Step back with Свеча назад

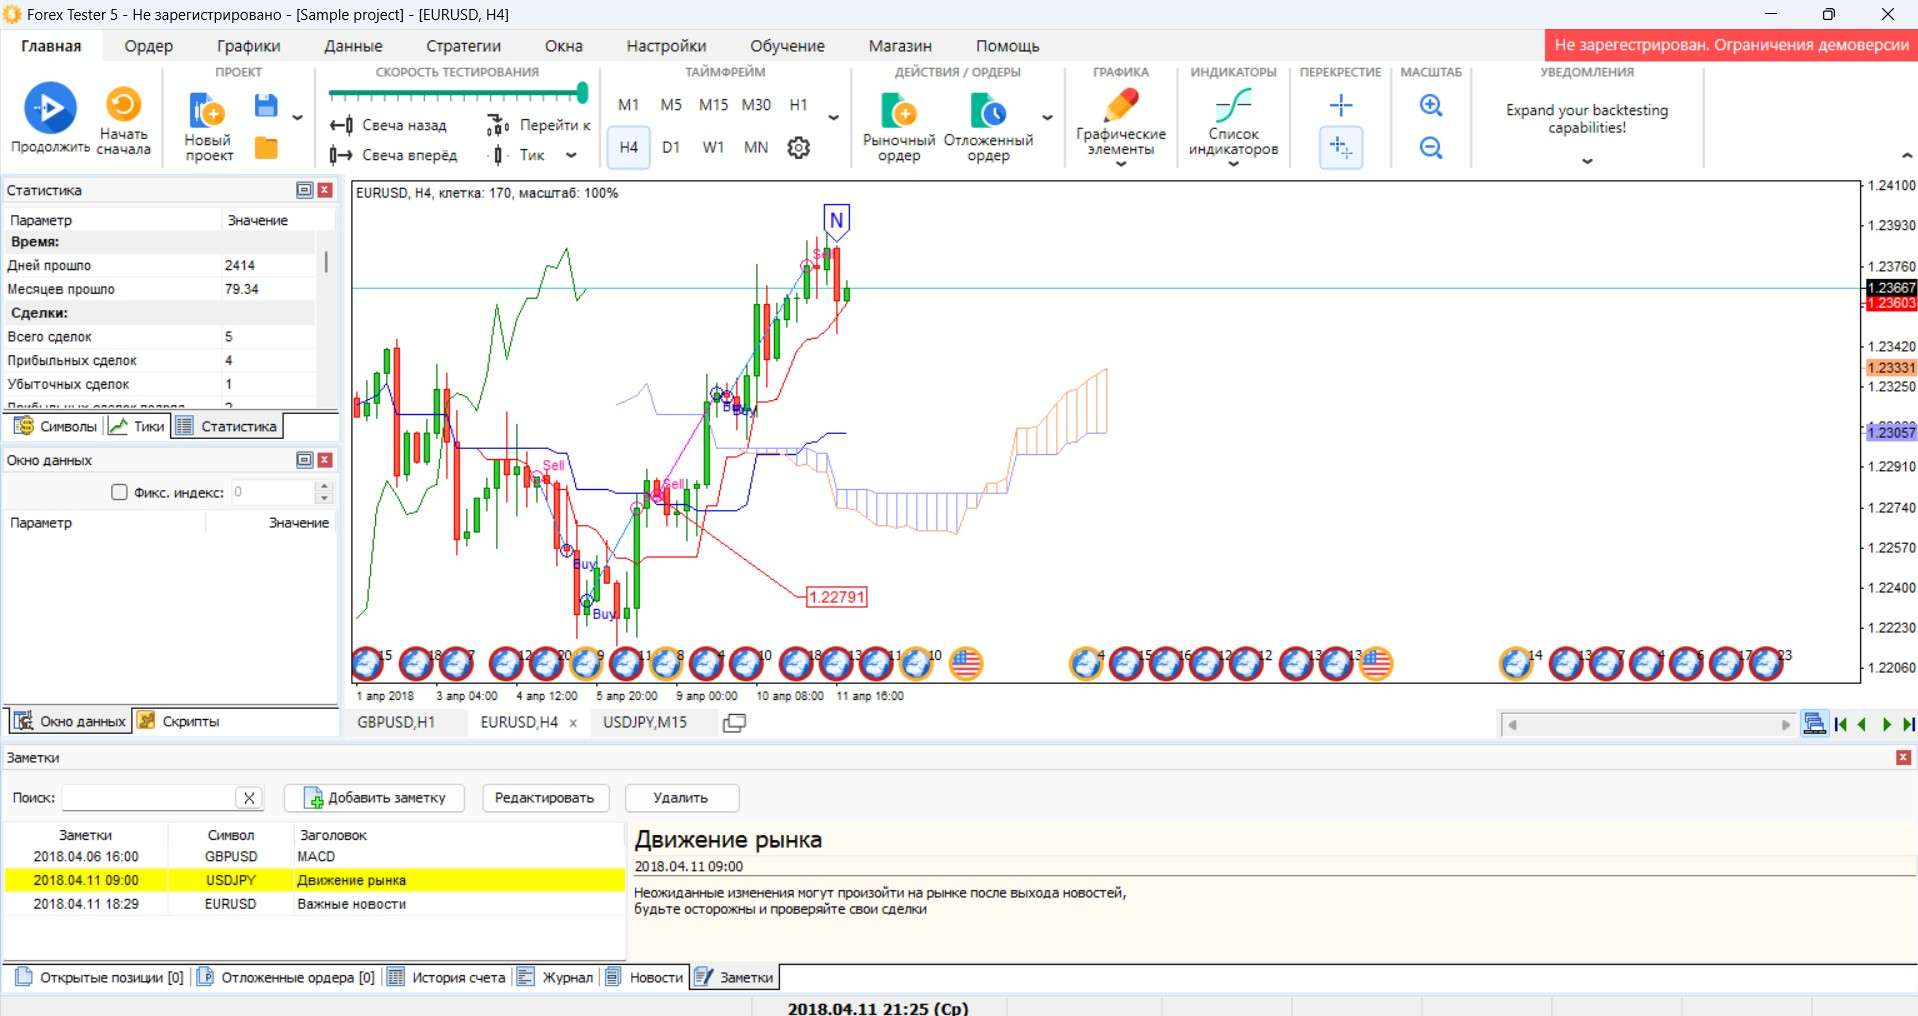tap(389, 125)
